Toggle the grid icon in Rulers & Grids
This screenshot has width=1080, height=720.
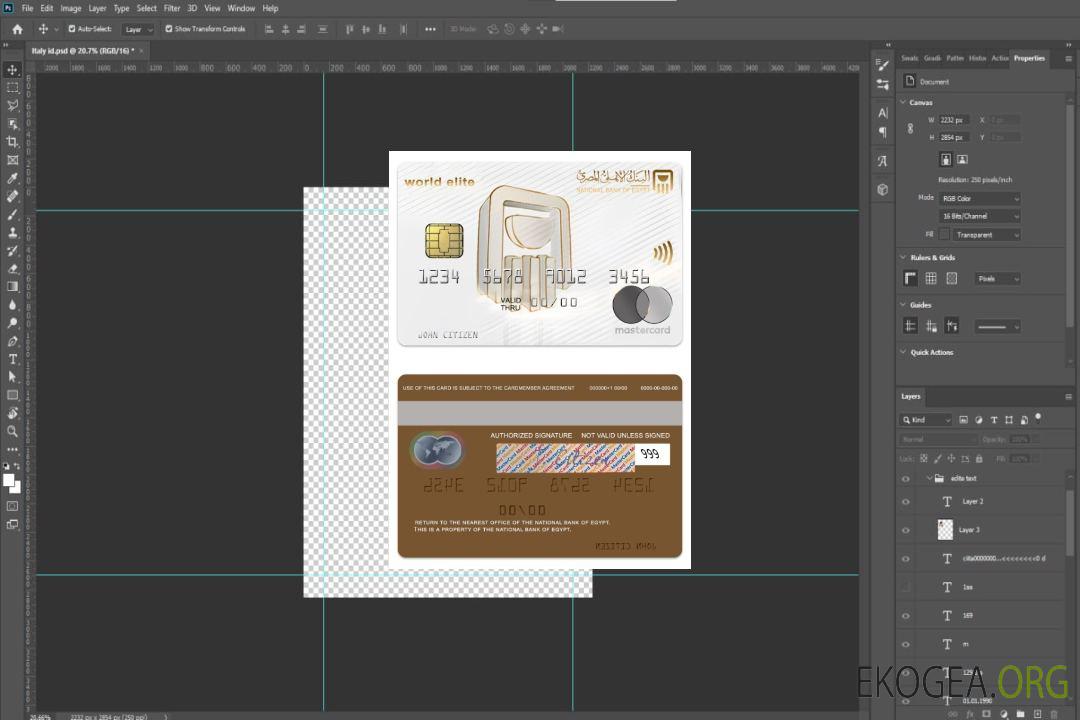point(931,279)
